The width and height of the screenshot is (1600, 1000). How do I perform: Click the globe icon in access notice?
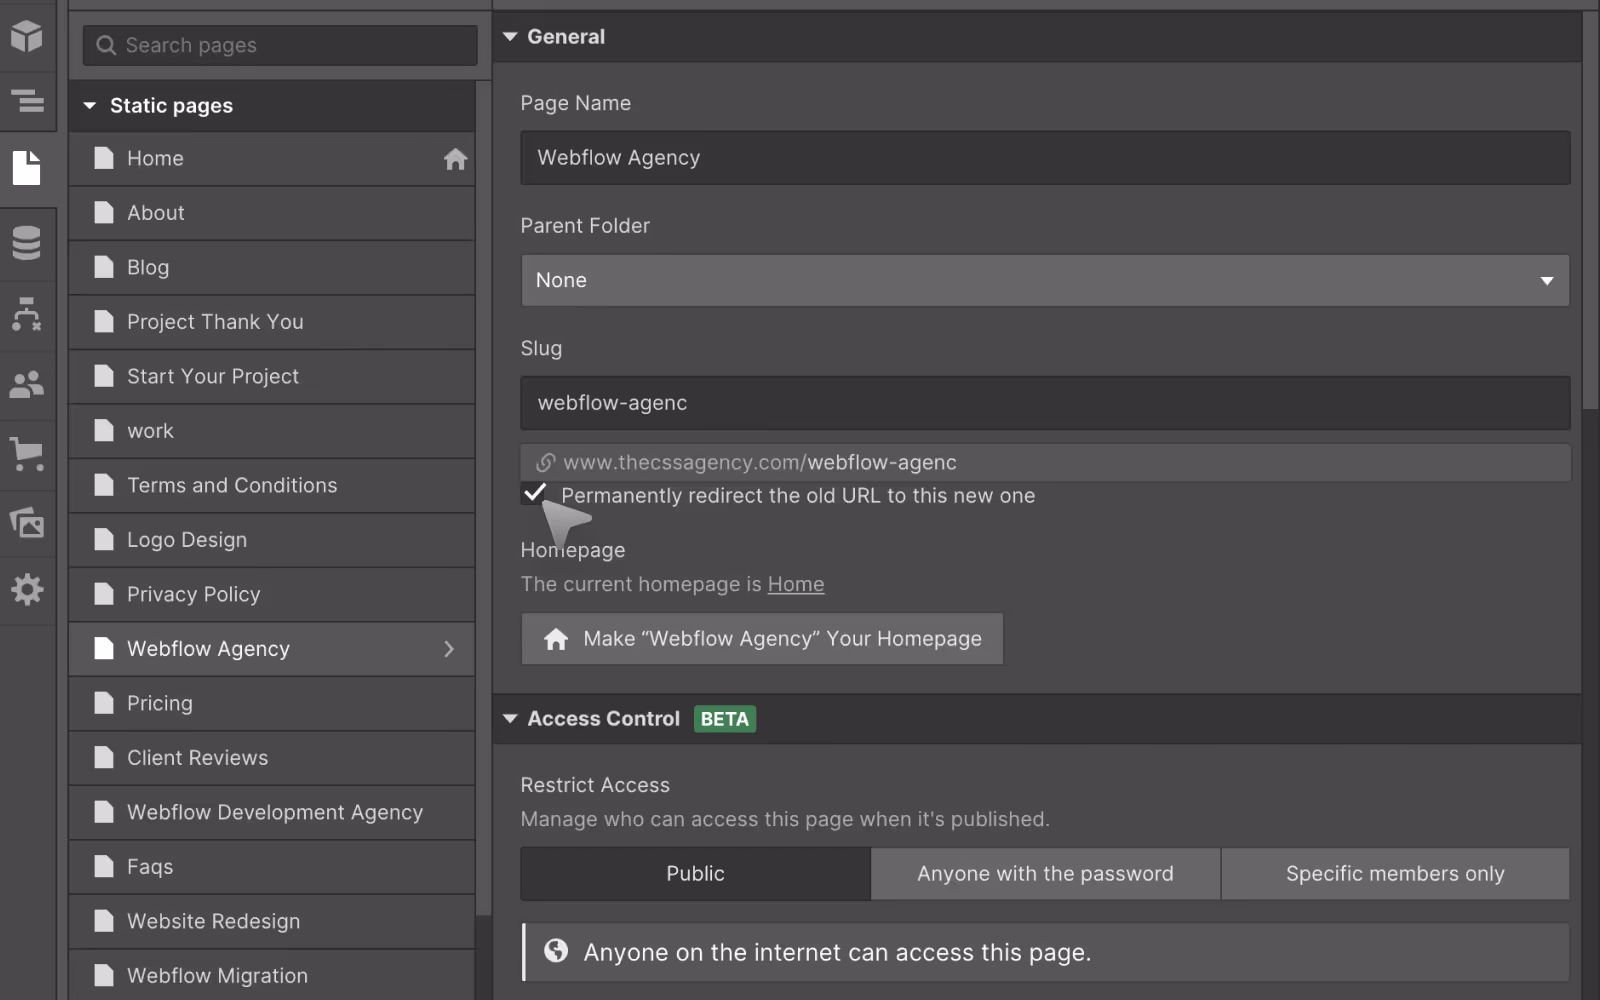click(x=556, y=951)
